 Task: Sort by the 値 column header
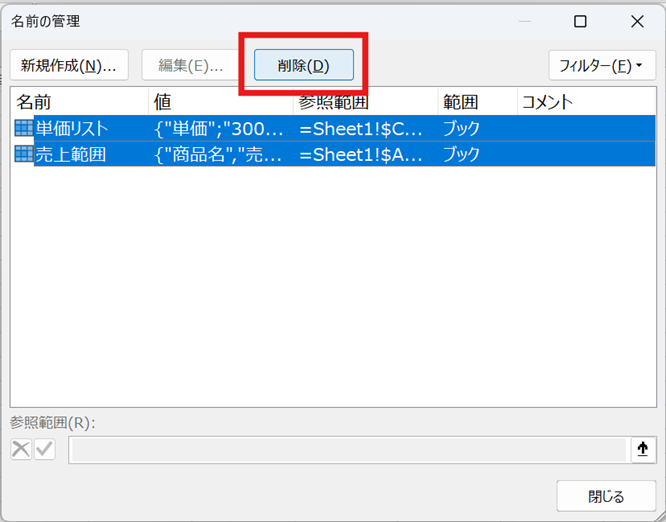220,102
